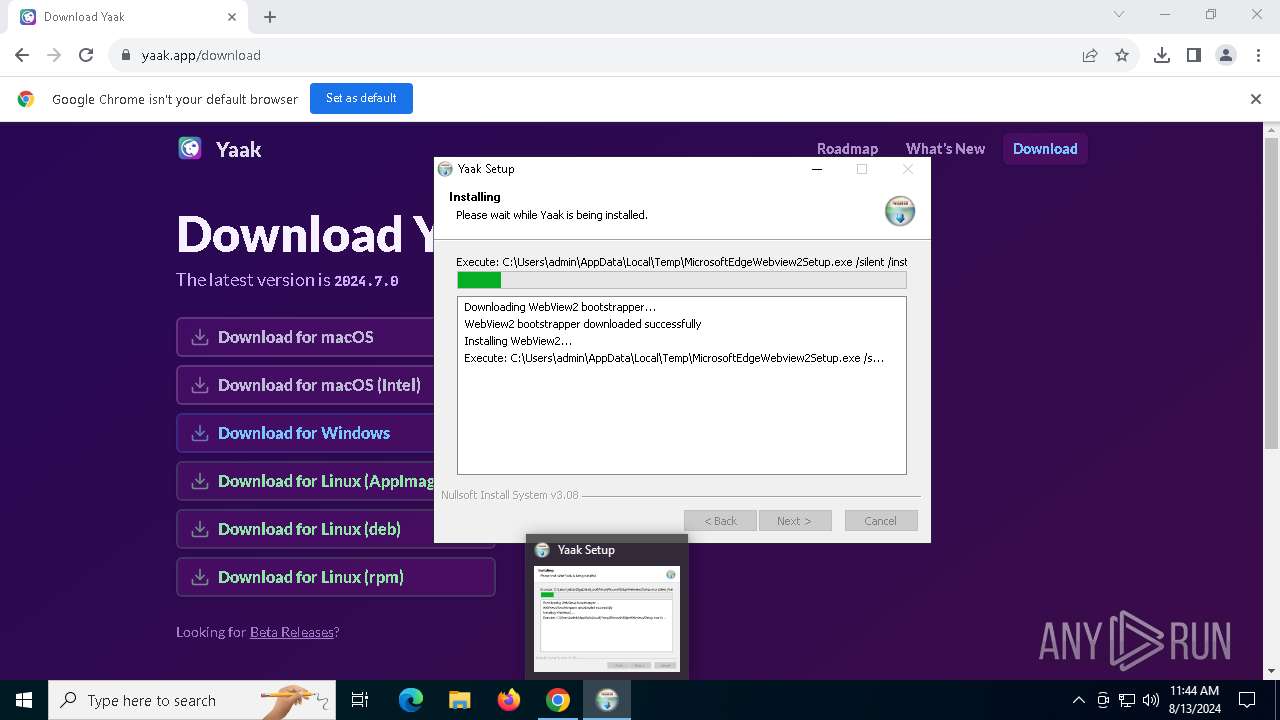Viewport: 1280px width, 720px height.
Task: Switch to Chrome on the taskbar
Action: (x=558, y=700)
